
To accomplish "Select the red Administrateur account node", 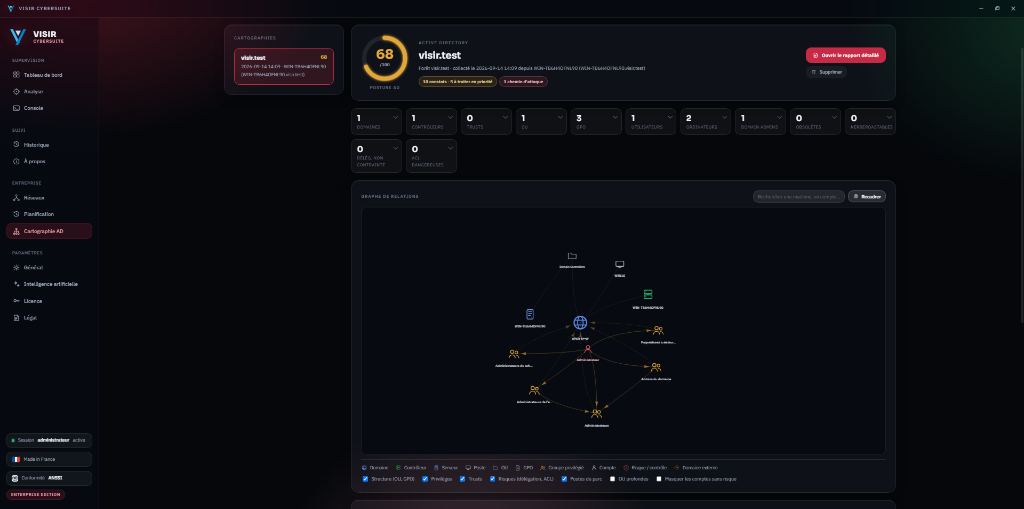I will coord(588,349).
